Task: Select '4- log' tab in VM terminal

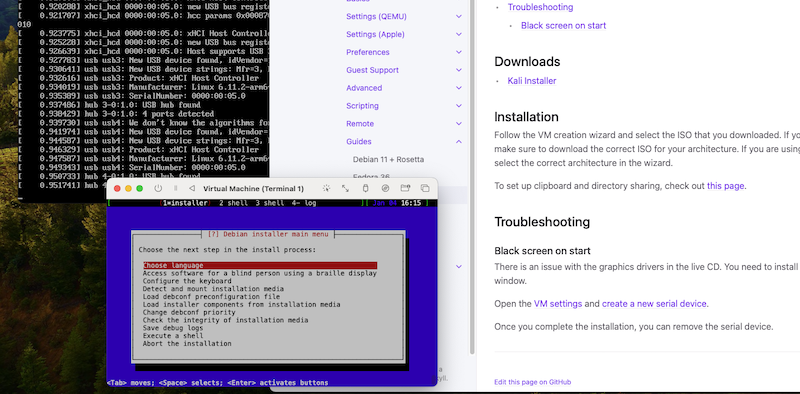Action: pos(304,203)
